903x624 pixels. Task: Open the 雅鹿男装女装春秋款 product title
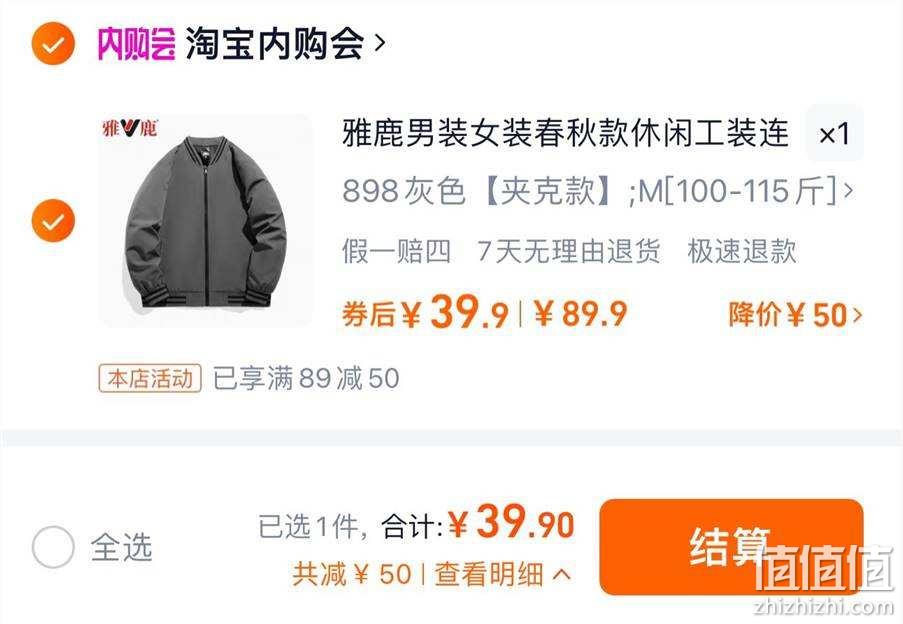565,132
